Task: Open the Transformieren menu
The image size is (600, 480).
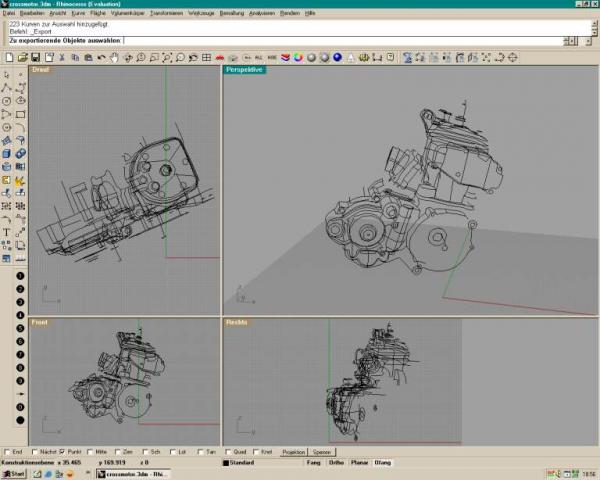Action: click(x=166, y=13)
